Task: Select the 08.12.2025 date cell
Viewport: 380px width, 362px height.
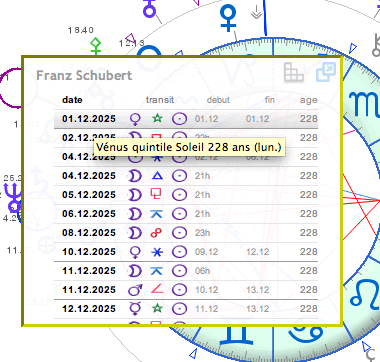Action: click(89, 233)
